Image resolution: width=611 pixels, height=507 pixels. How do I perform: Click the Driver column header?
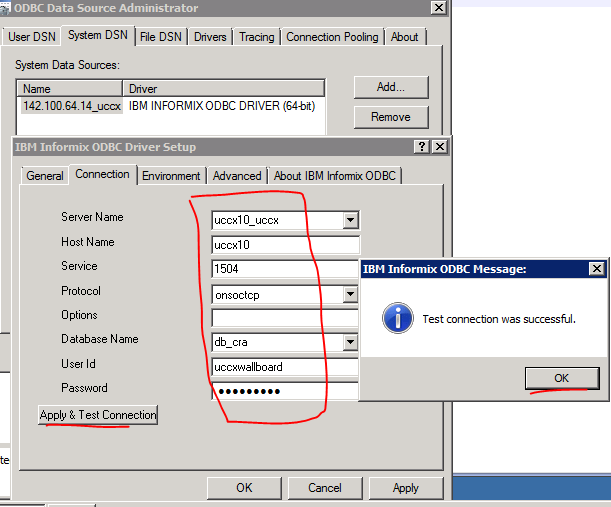tap(223, 89)
